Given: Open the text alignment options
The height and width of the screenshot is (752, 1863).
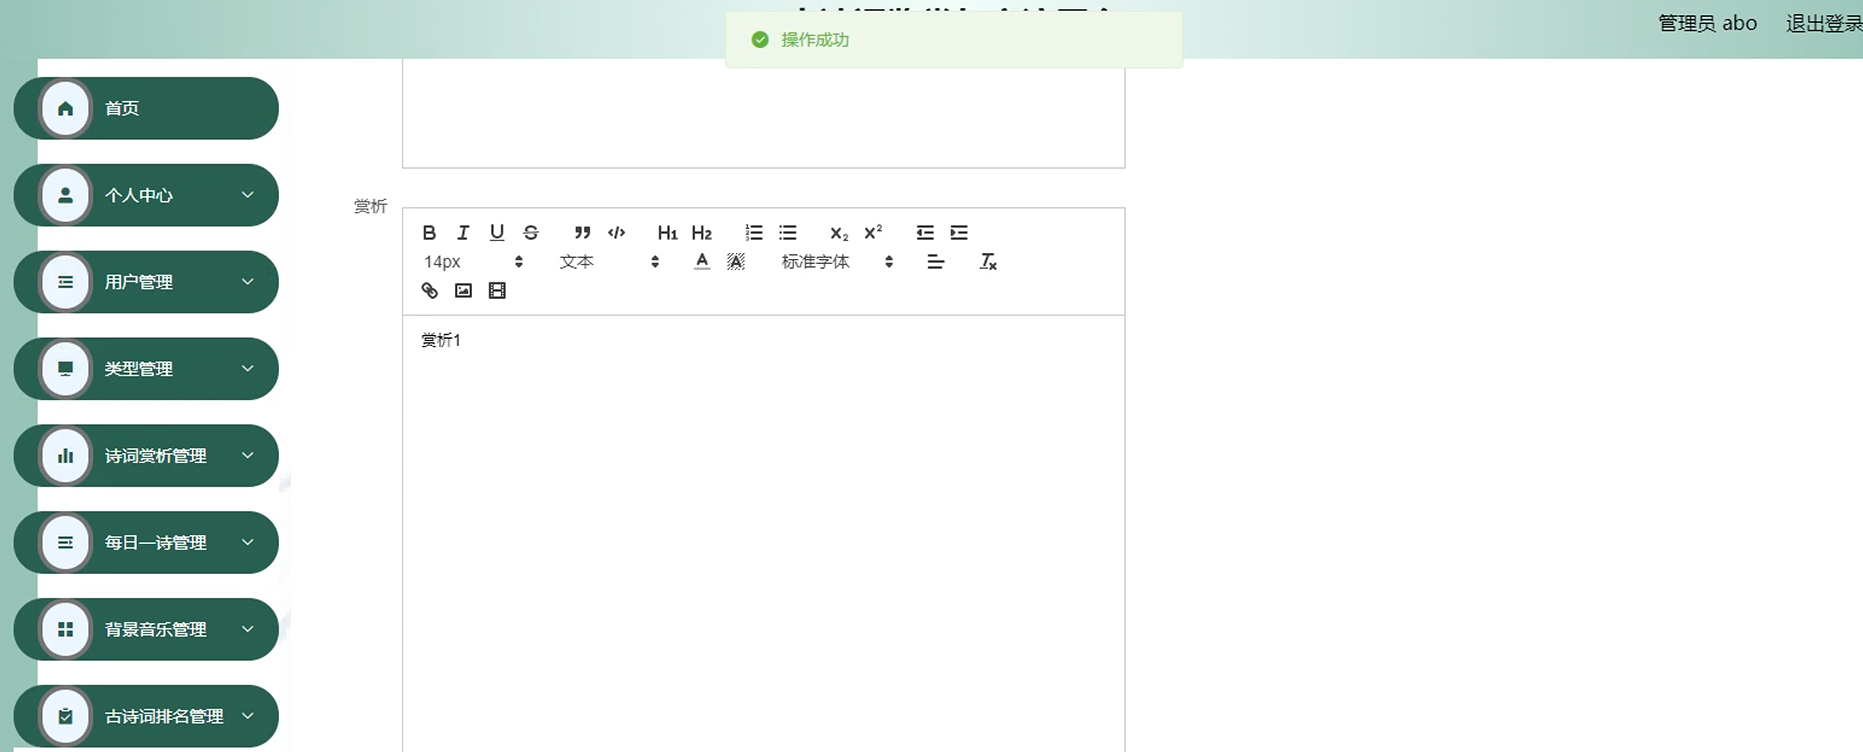Looking at the screenshot, I should coord(936,262).
